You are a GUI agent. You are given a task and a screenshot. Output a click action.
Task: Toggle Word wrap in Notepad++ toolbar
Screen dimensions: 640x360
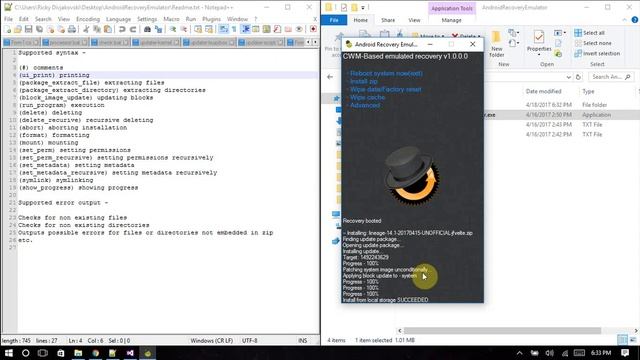(223, 29)
